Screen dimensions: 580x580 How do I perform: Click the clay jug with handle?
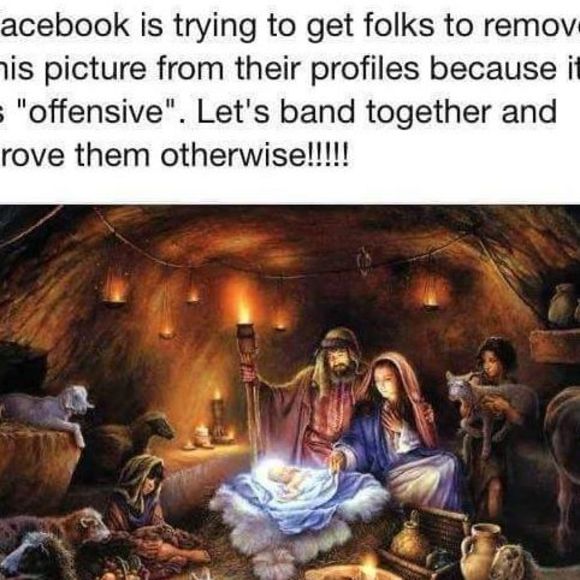(481, 551)
